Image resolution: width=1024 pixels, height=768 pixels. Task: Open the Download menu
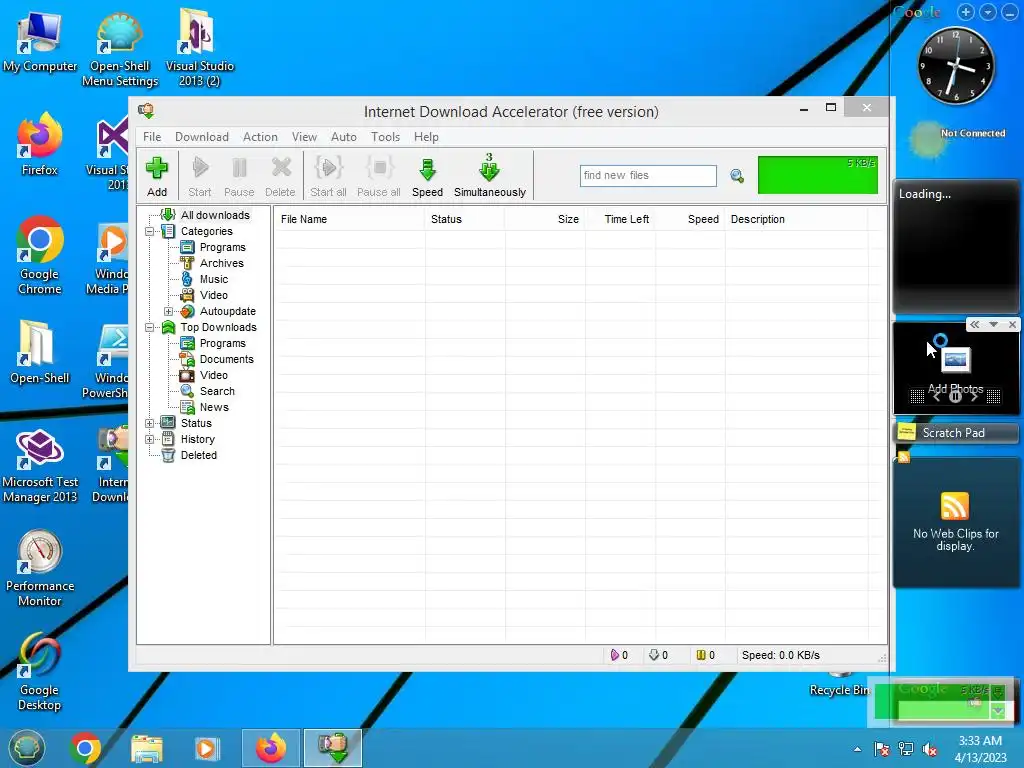click(202, 136)
